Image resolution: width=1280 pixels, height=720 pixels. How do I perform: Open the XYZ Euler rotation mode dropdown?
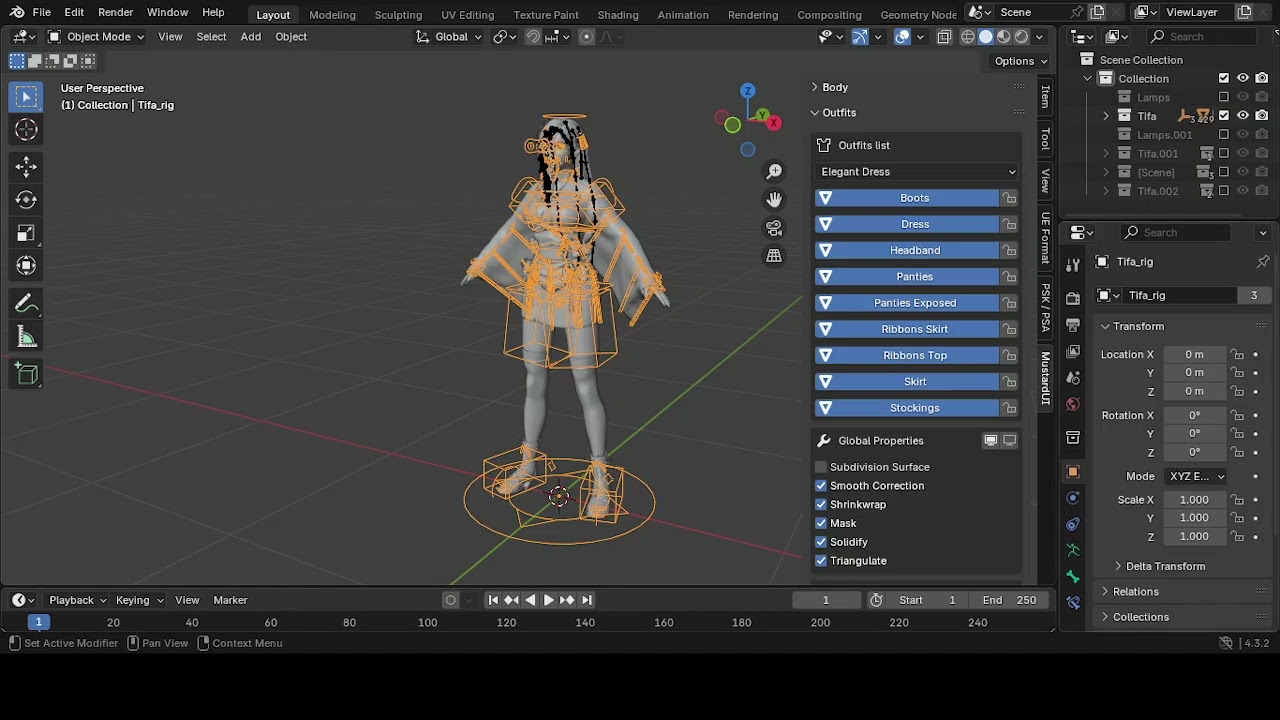tap(1196, 477)
